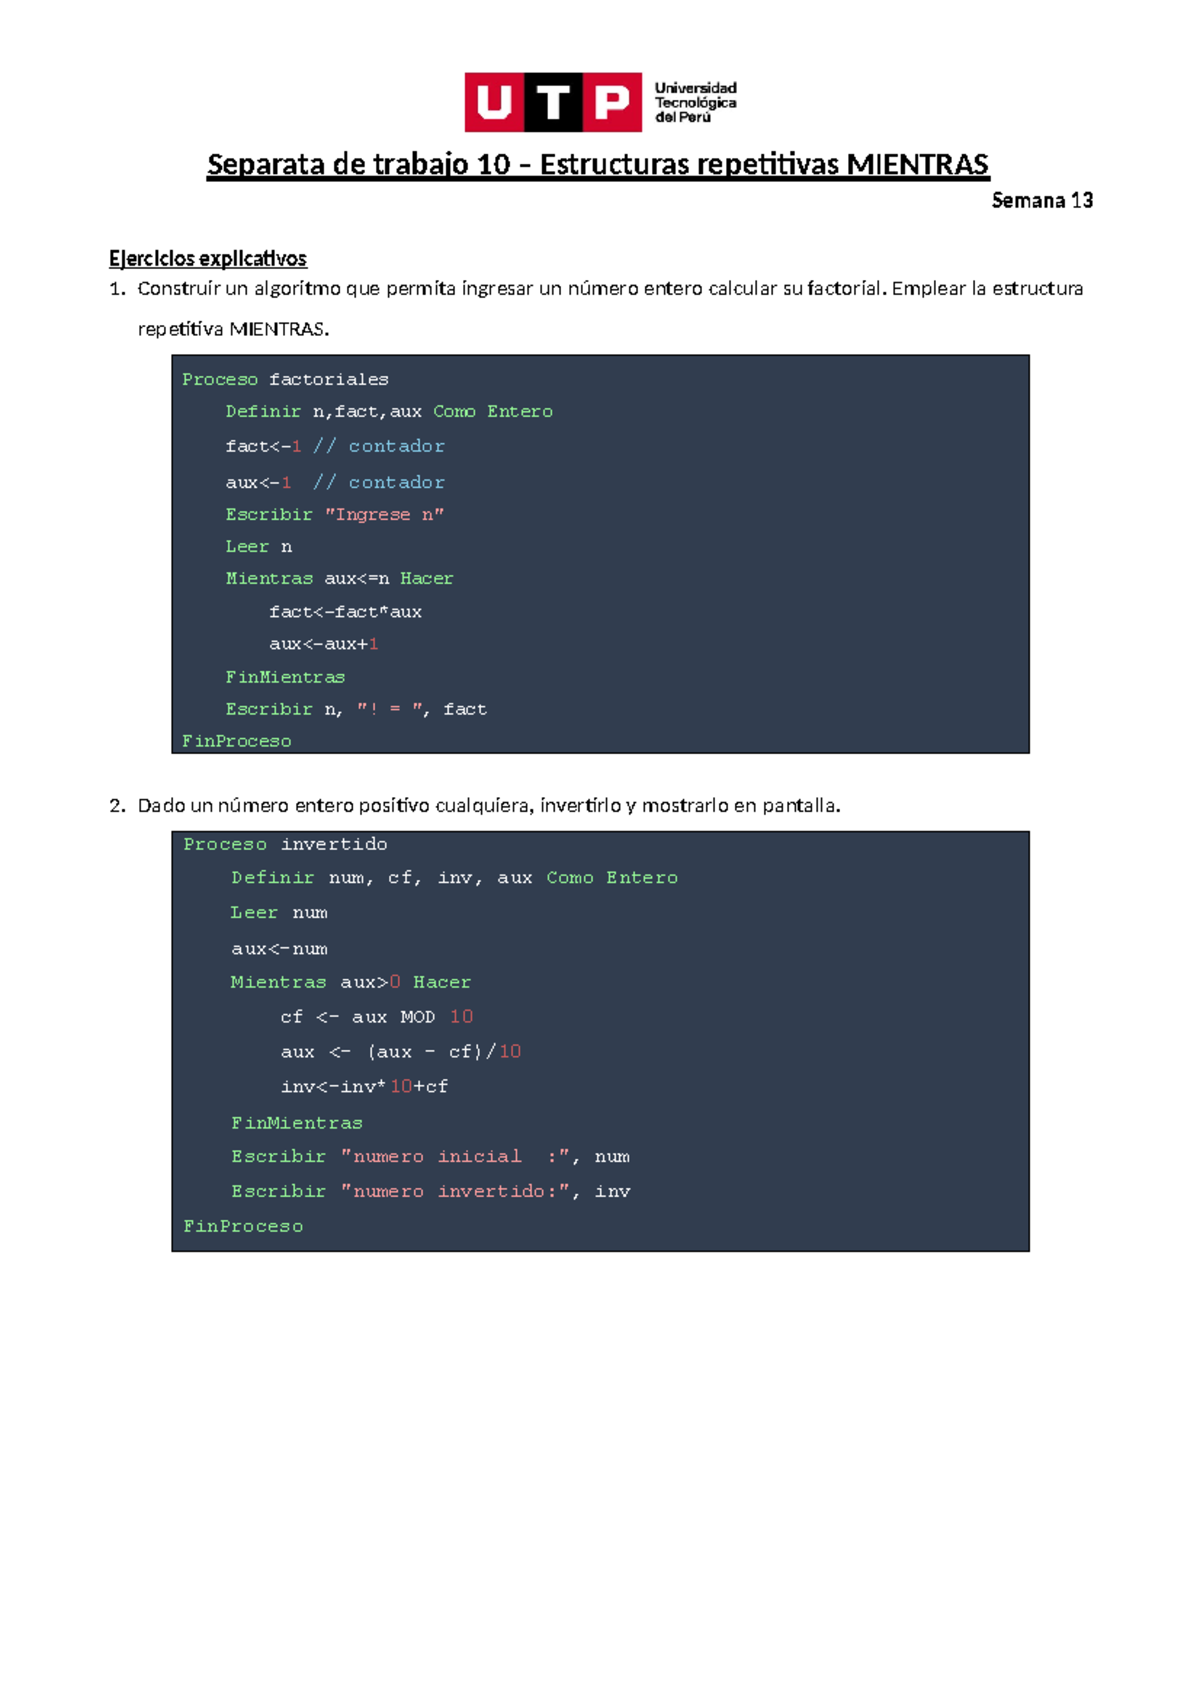The width and height of the screenshot is (1200, 1698).
Task: Click the red U block of the UTP logo
Action: [x=494, y=102]
